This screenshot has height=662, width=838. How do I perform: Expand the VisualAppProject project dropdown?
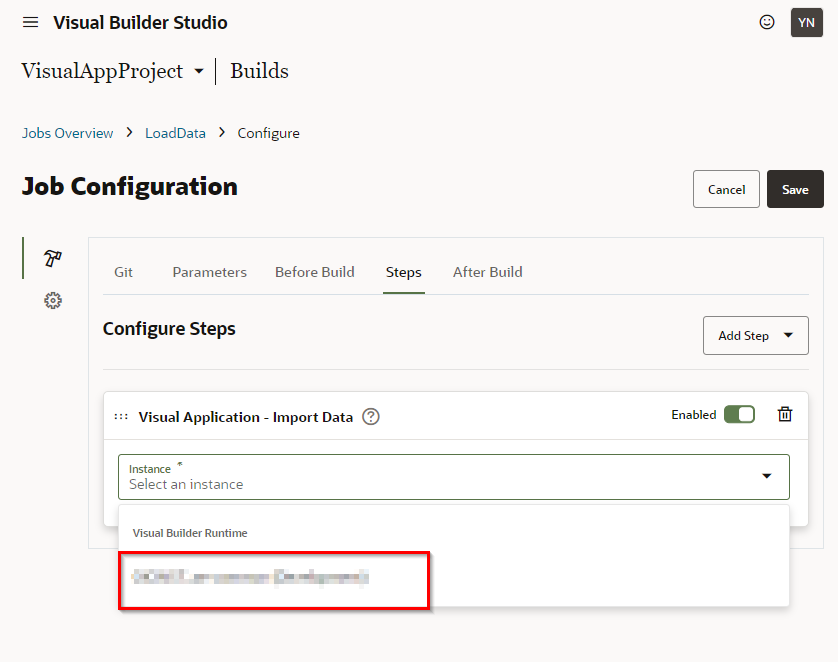tap(198, 71)
